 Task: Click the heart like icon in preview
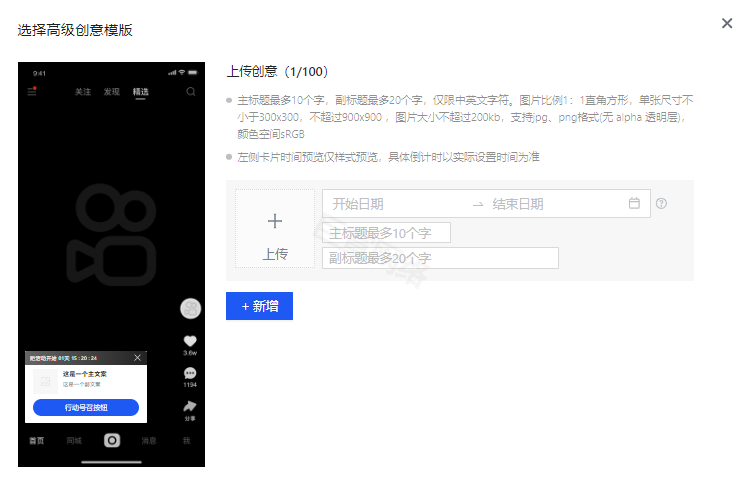190,341
